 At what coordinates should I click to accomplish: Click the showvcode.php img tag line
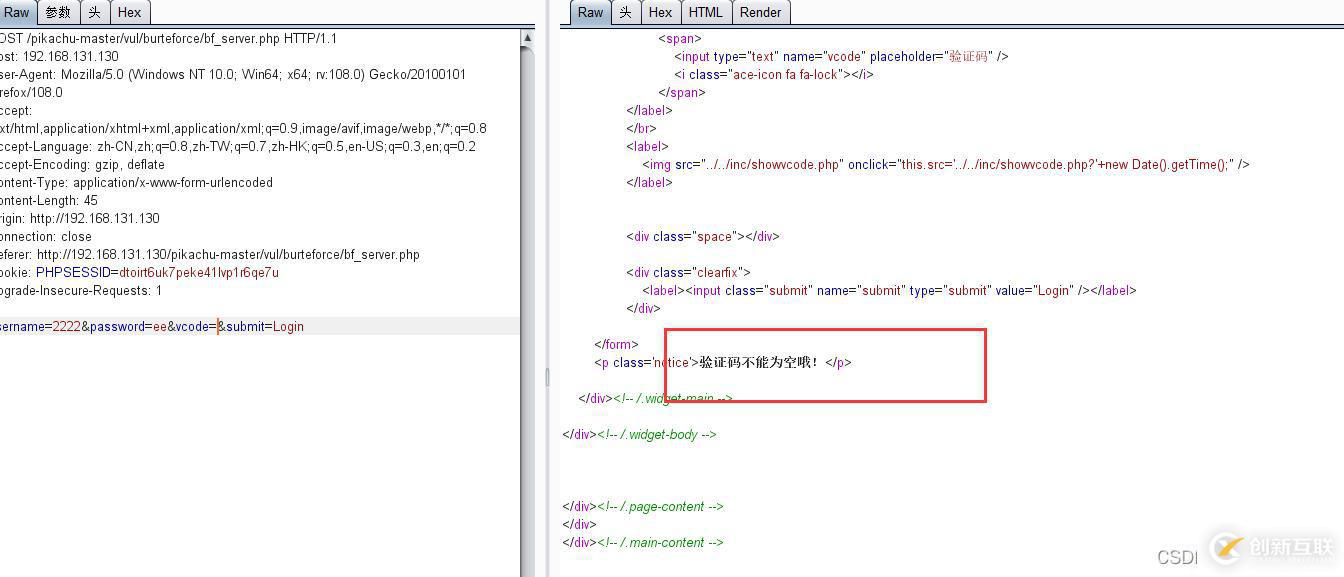946,165
